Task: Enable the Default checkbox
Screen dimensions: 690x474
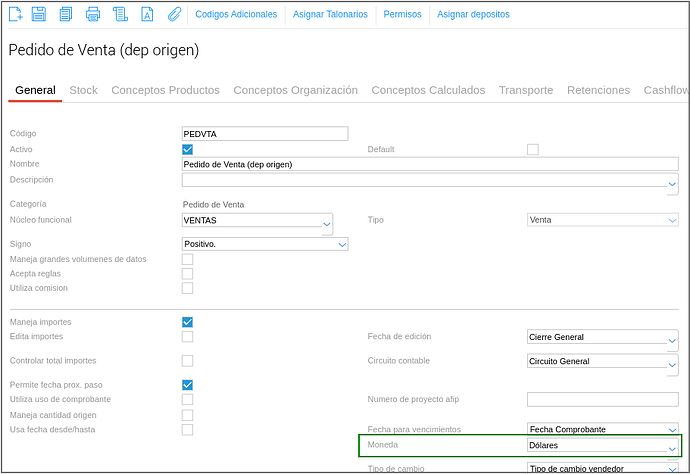Action: coord(533,150)
